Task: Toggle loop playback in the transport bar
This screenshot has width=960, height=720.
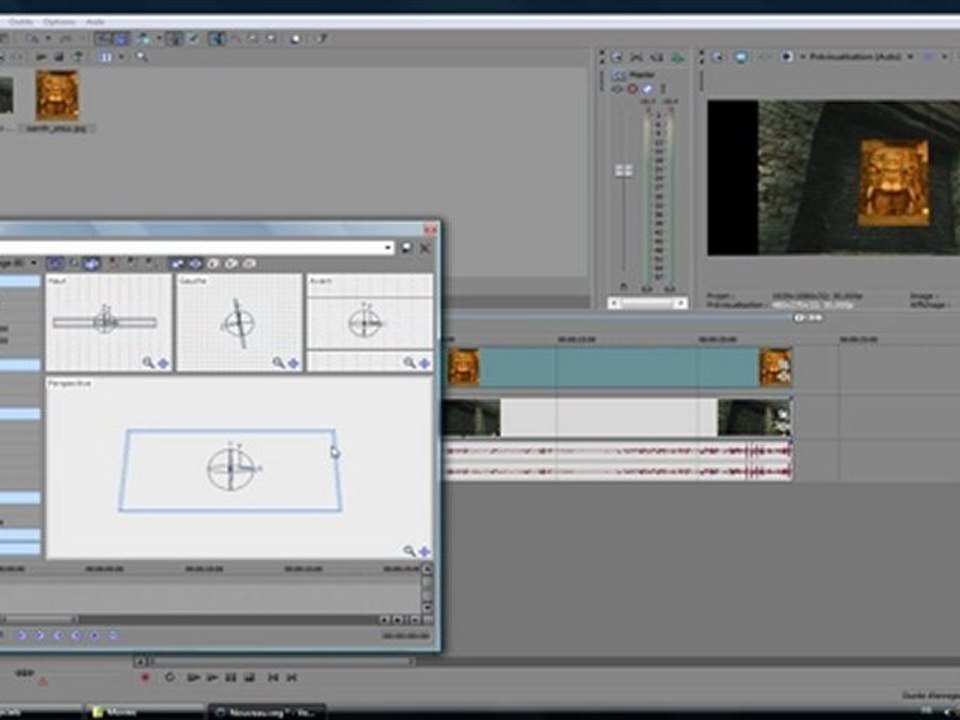Action: click(x=170, y=677)
